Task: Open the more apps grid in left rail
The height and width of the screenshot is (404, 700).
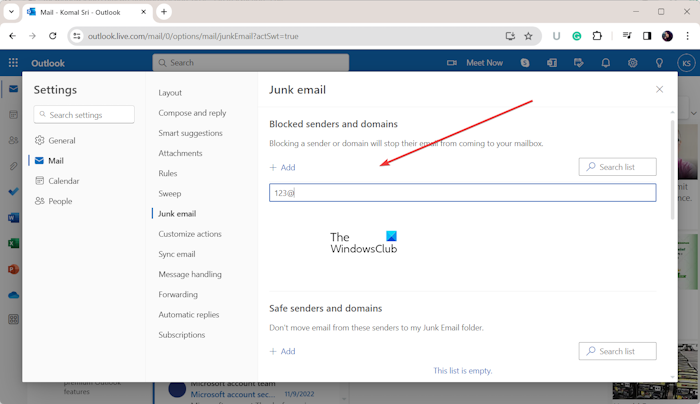Action: (13, 319)
